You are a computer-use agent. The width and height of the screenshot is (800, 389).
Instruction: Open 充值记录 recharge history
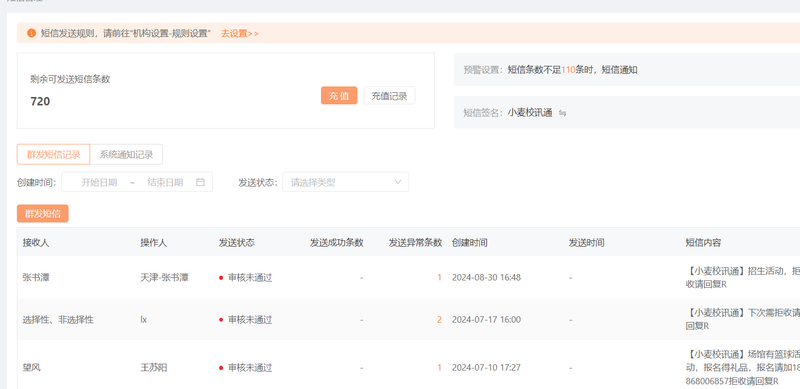(389, 95)
